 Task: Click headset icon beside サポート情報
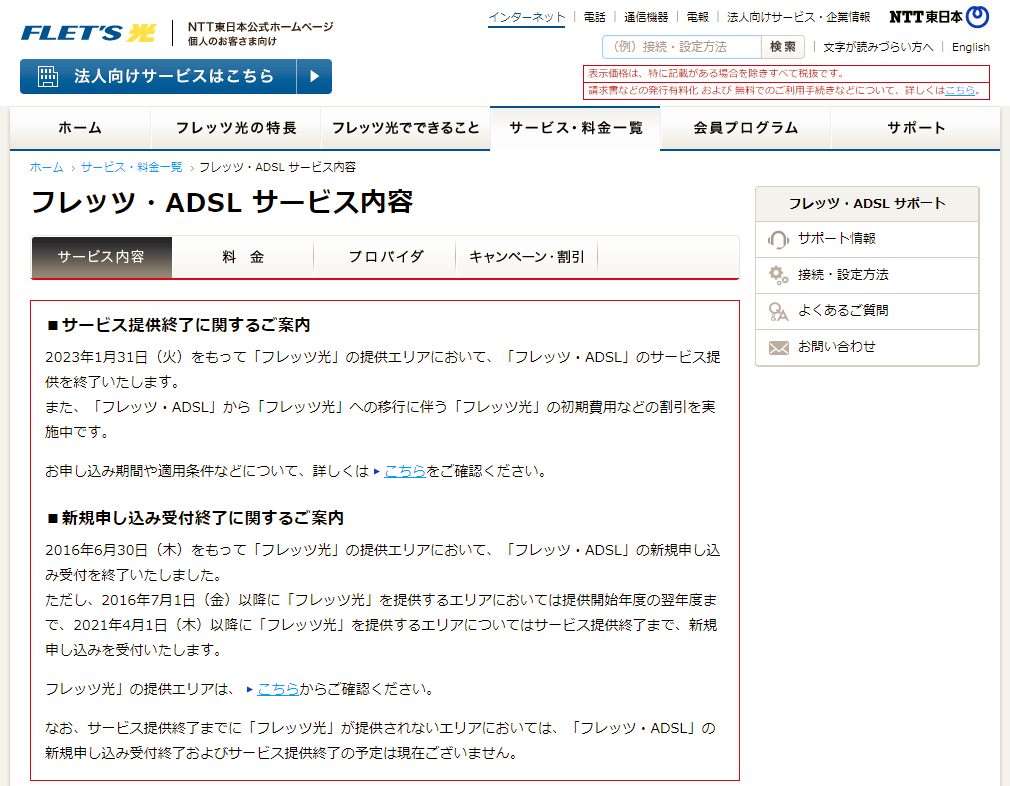pos(778,239)
